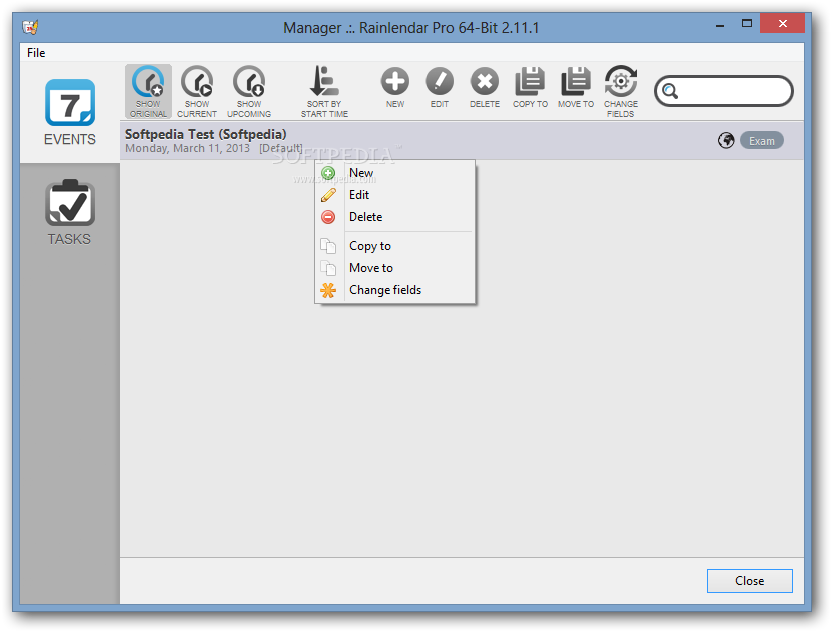
Task: Choose Copy to from the context menu
Action: point(395,246)
